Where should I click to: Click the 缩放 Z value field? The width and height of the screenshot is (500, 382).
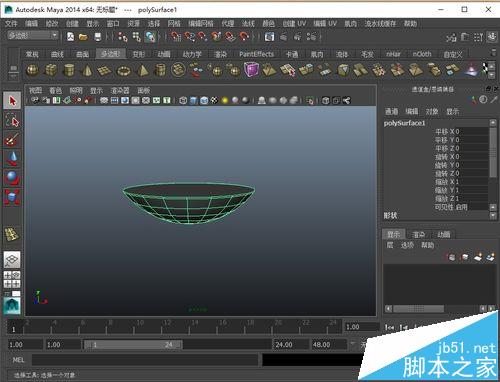click(x=471, y=199)
